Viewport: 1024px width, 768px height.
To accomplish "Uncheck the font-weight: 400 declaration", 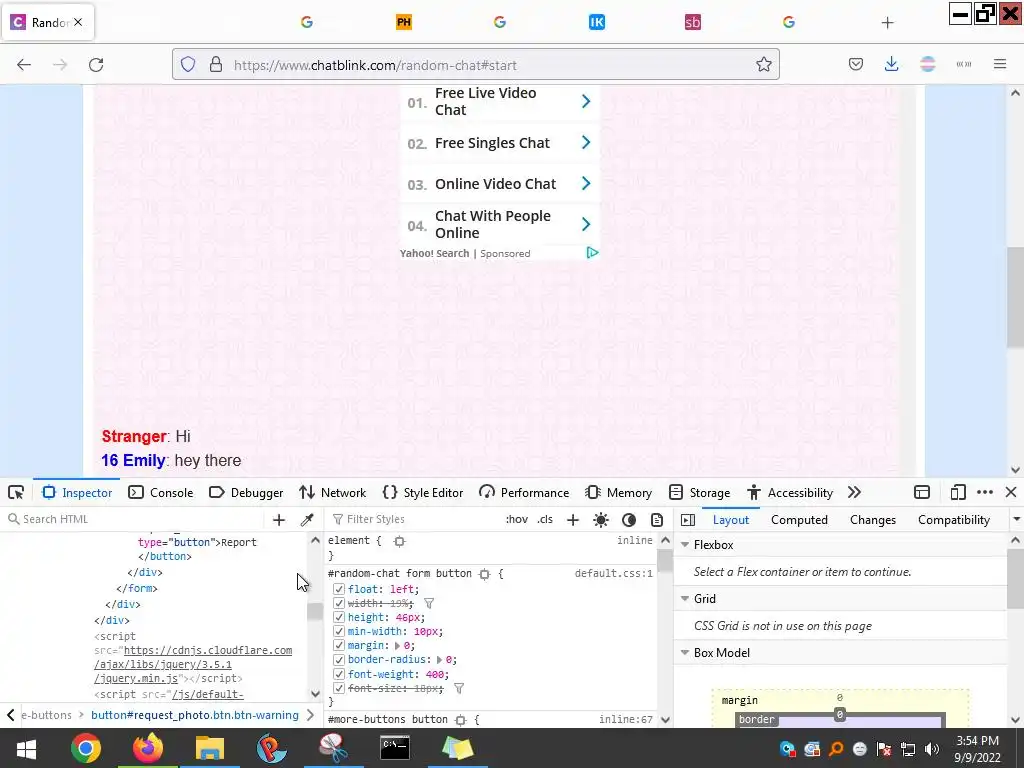I will [338, 674].
